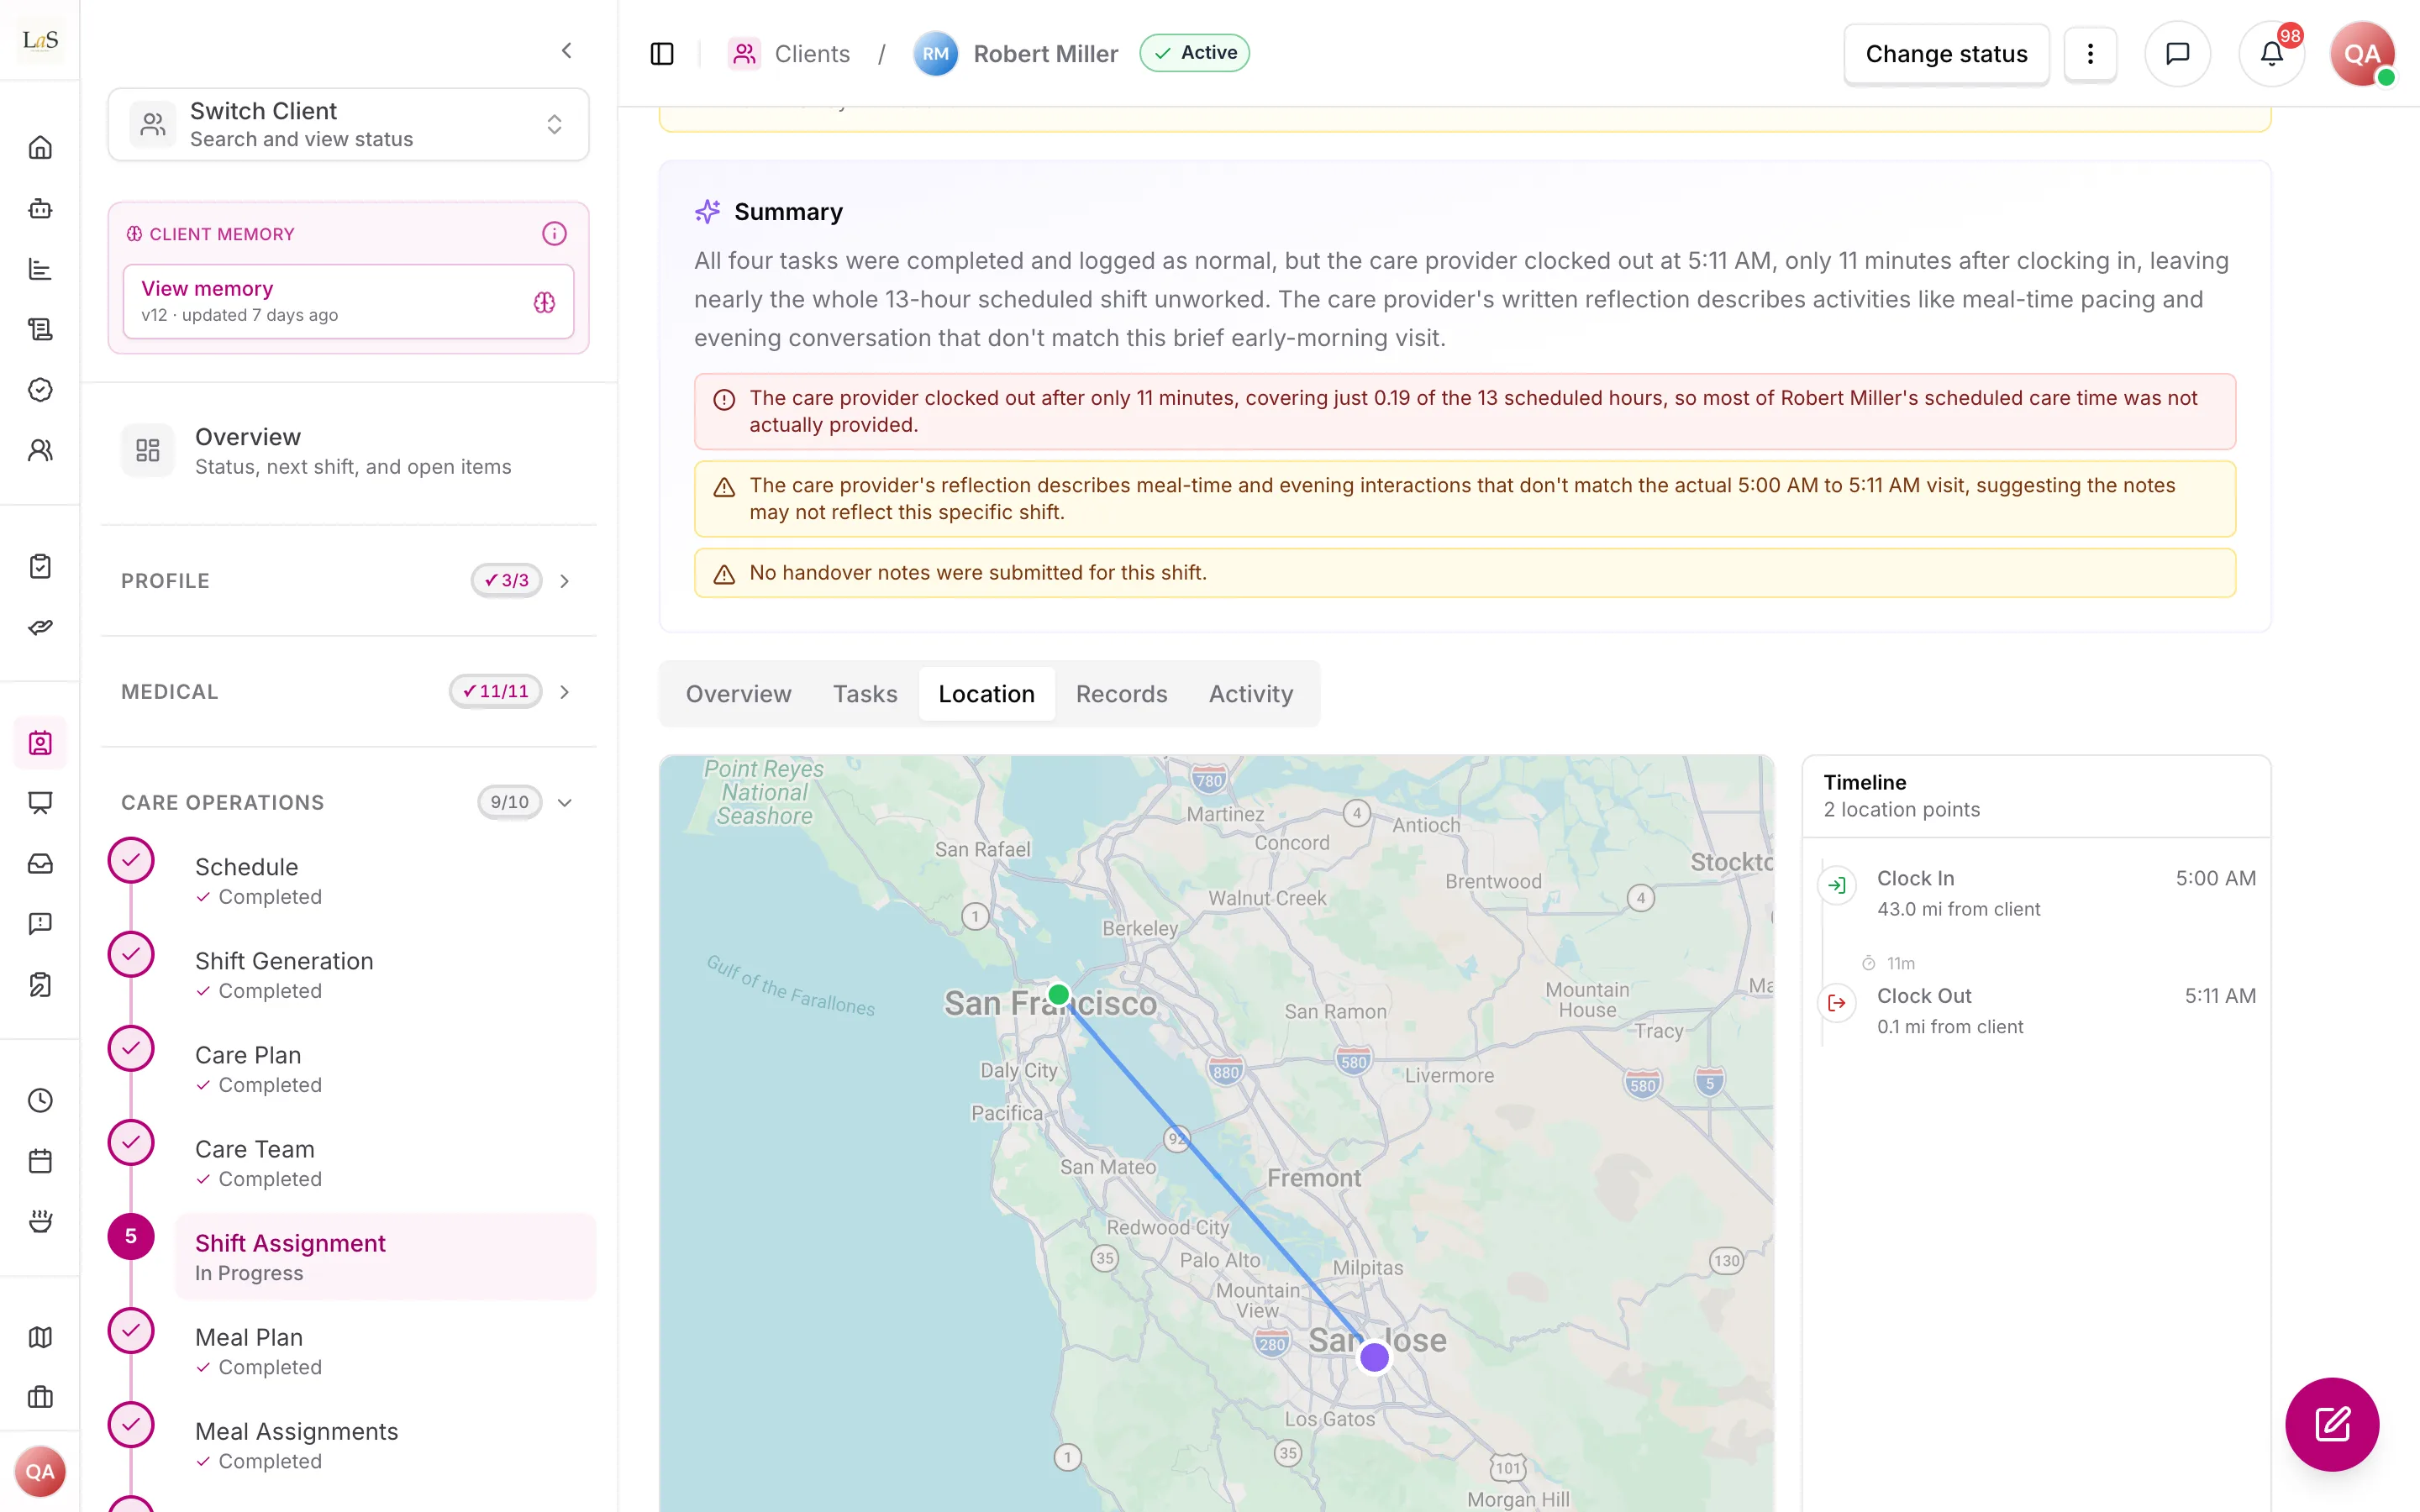Open the inbox tray icon in left rail

(x=40, y=863)
